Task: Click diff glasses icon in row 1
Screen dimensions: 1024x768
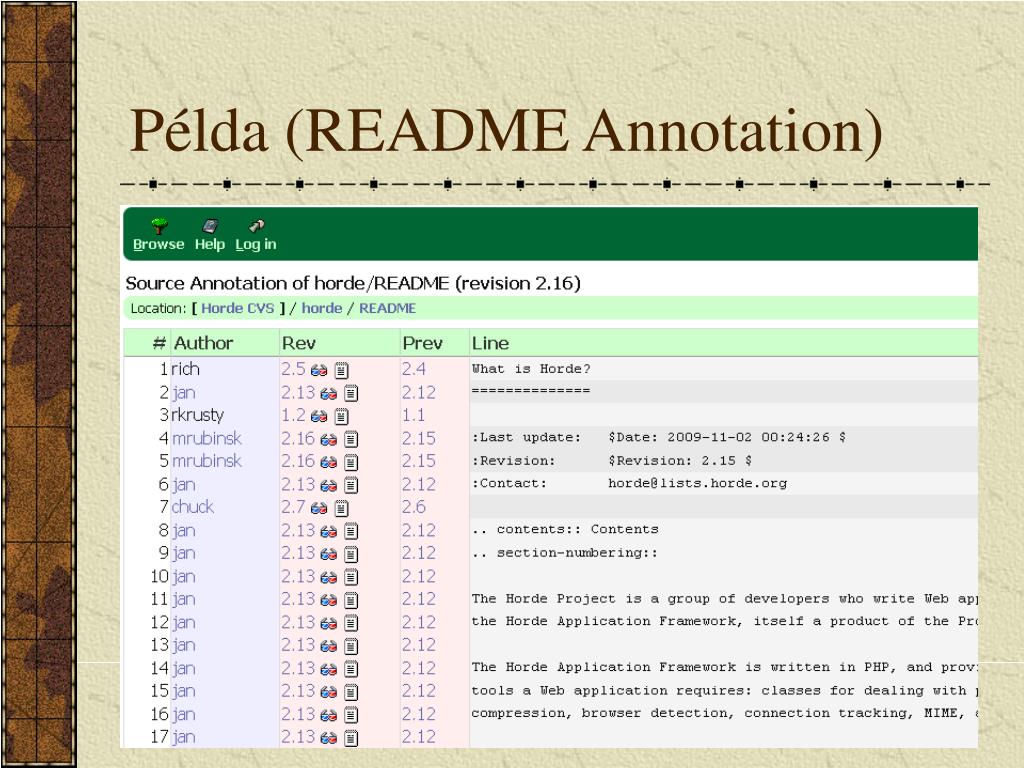Action: pyautogui.click(x=319, y=370)
